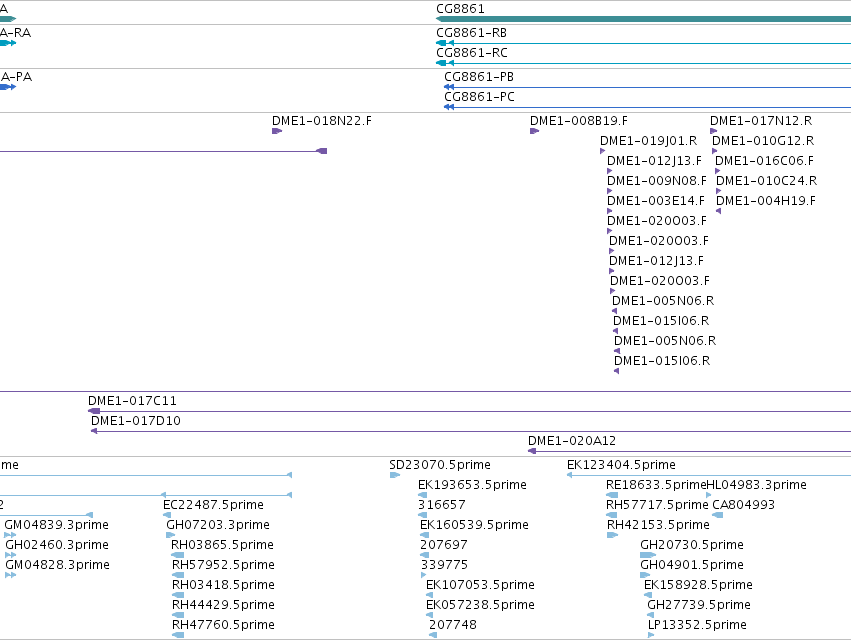Click the DME1-003E14.F label

[656, 201]
